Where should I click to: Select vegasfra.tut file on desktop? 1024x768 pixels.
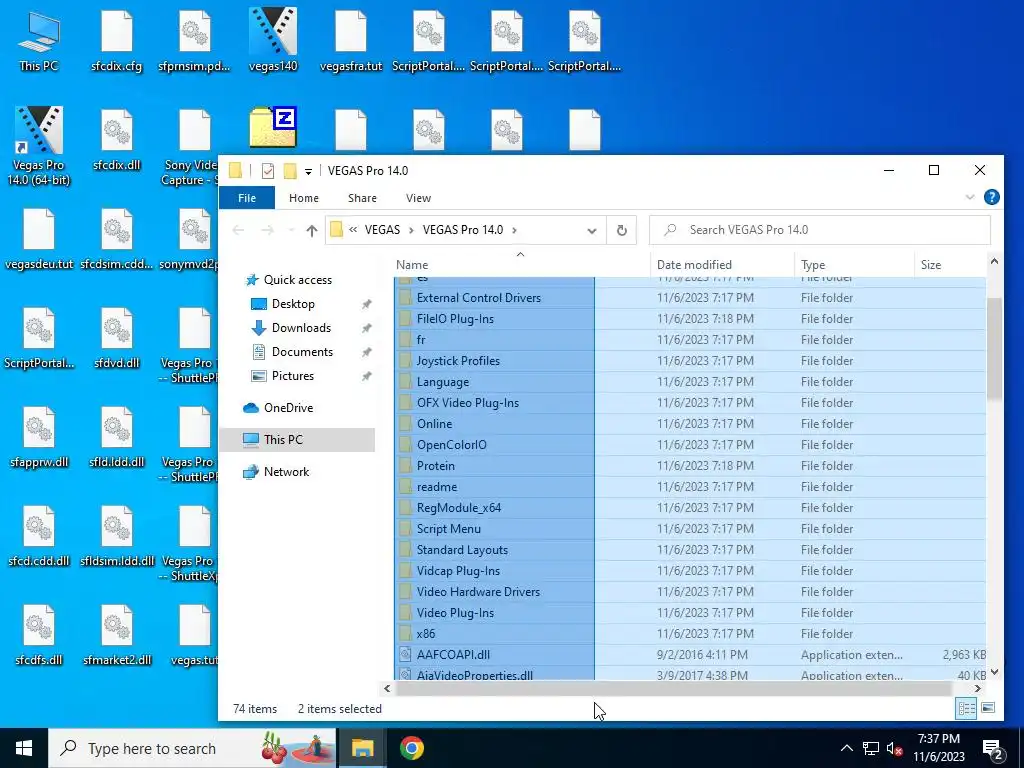(351, 41)
